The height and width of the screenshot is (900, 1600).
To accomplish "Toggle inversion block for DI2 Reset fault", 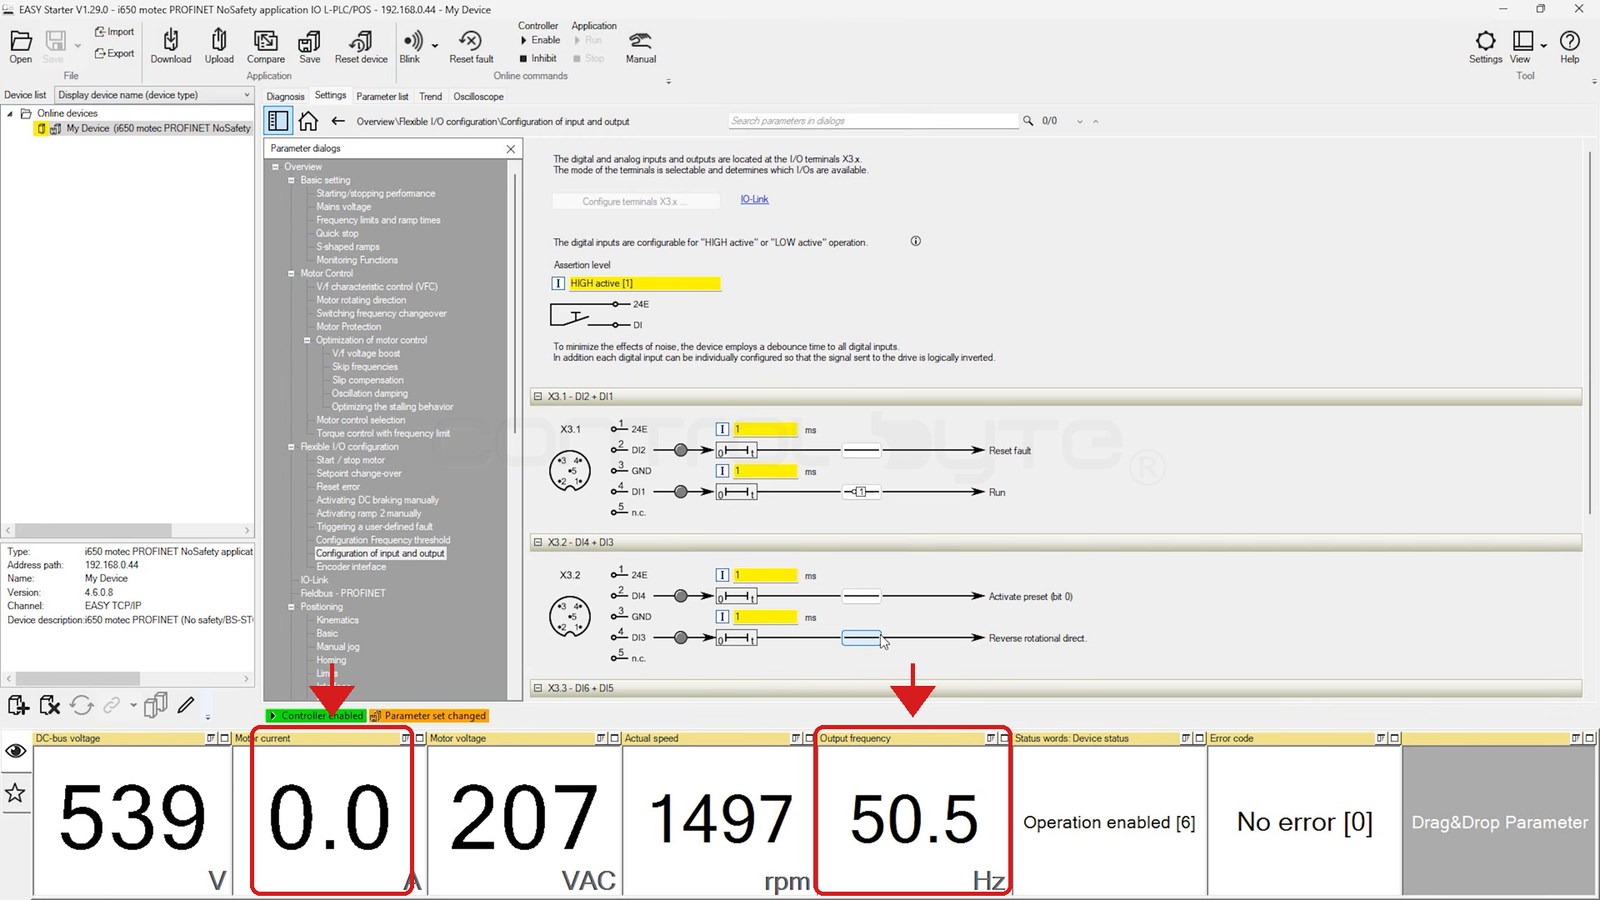I will click(x=861, y=450).
